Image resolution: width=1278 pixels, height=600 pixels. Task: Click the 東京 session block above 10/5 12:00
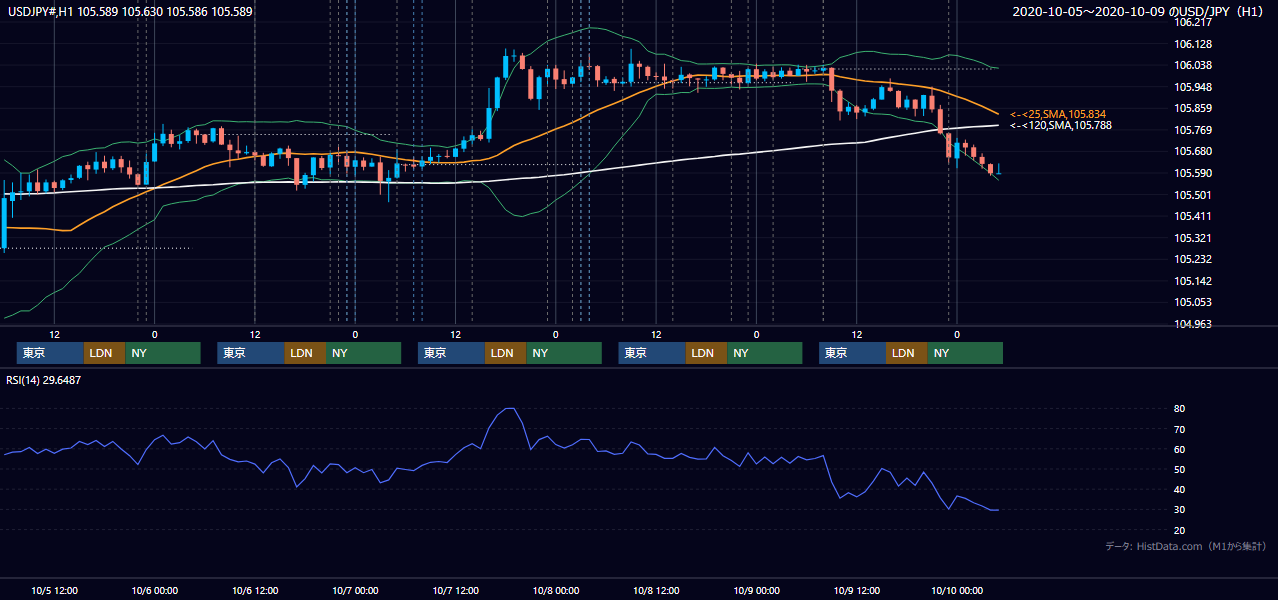pos(50,353)
